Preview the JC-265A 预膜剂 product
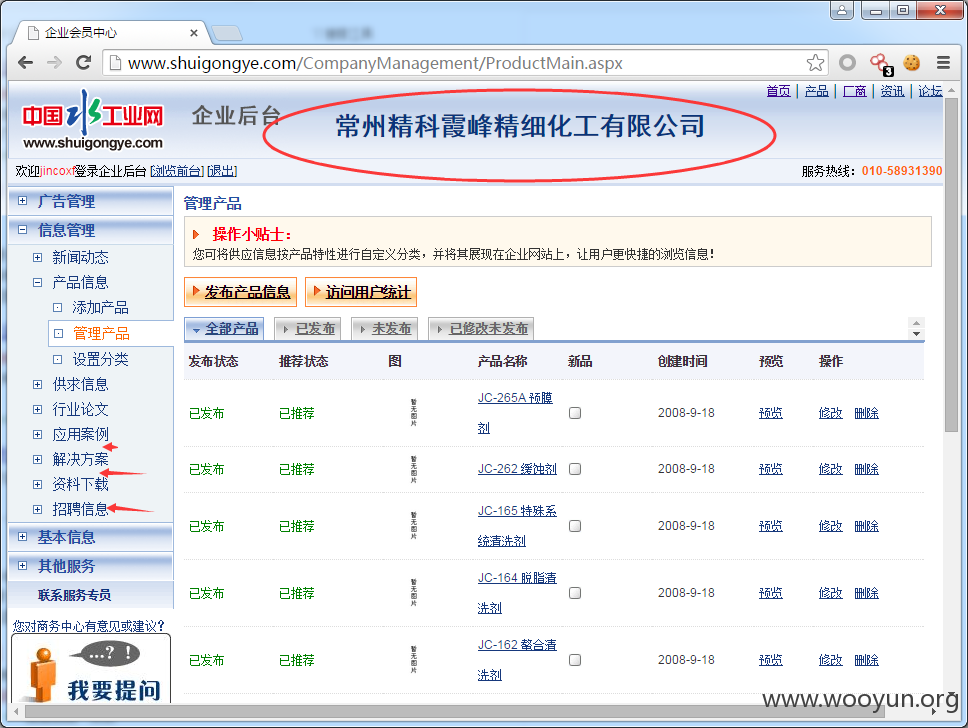 770,413
